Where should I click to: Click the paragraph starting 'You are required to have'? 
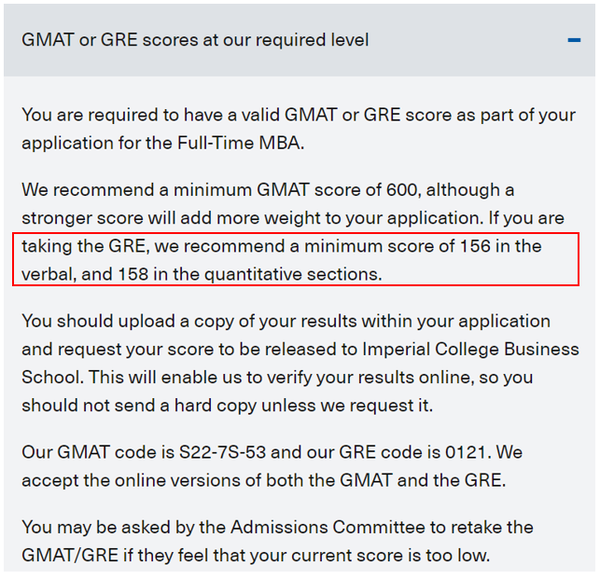click(298, 129)
